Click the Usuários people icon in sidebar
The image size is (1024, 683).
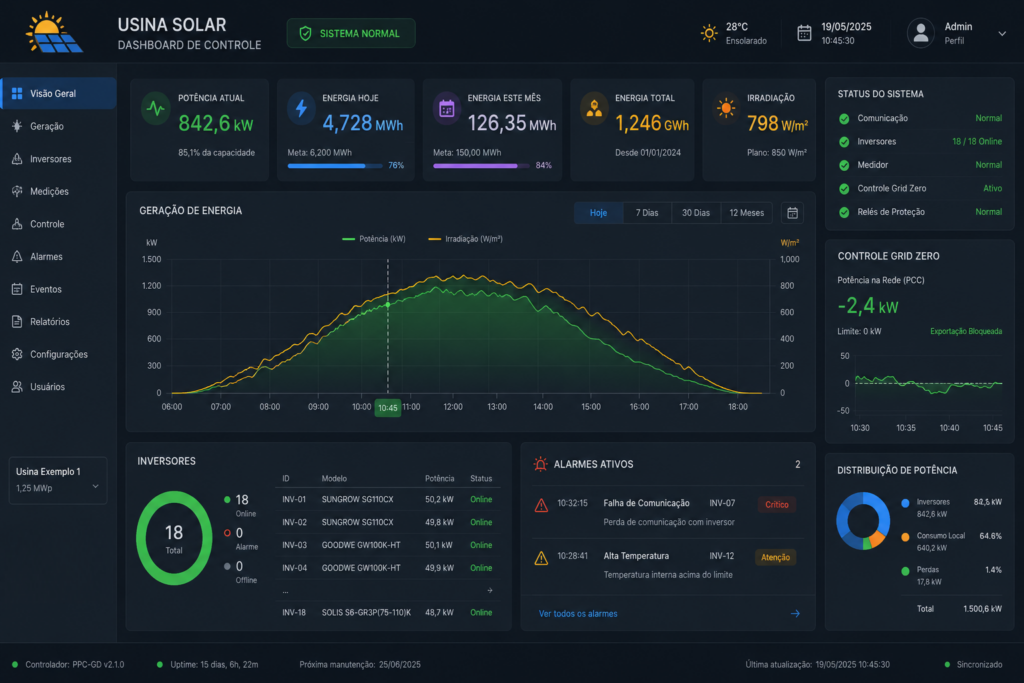pyautogui.click(x=17, y=387)
